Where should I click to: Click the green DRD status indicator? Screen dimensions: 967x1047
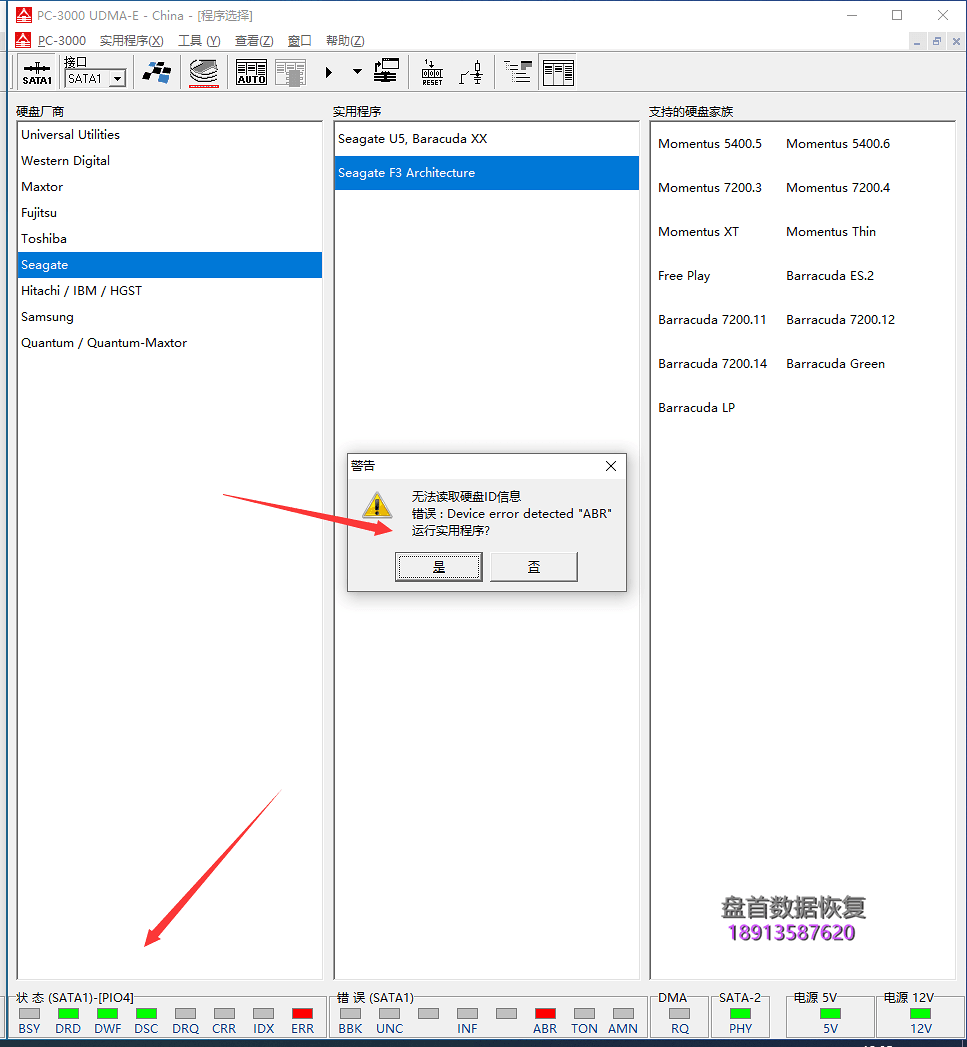click(x=68, y=1014)
